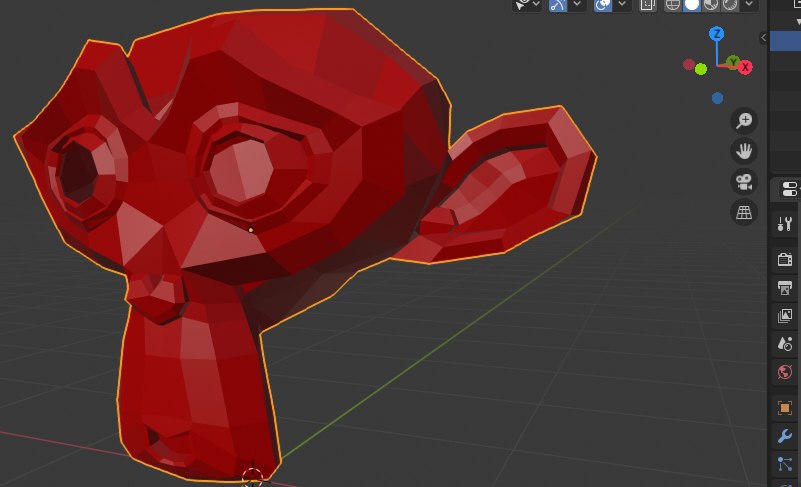Click the negative X axis dot on gizmo
Image resolution: width=801 pixels, height=487 pixels.
click(689, 65)
